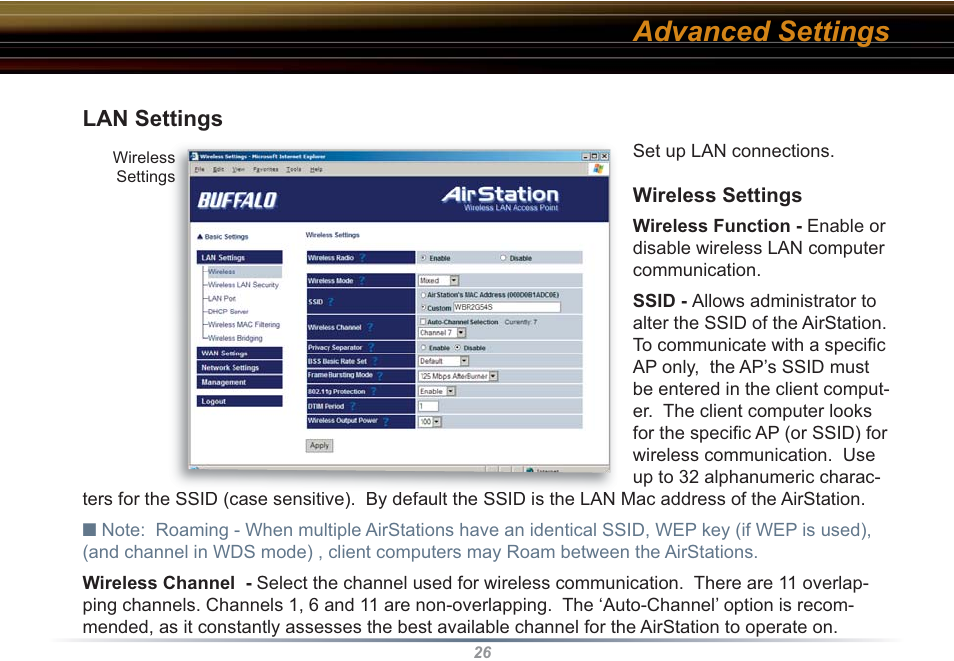Open the WAN Settings section
Image resolution: width=954 pixels, height=661 pixels.
[240, 353]
